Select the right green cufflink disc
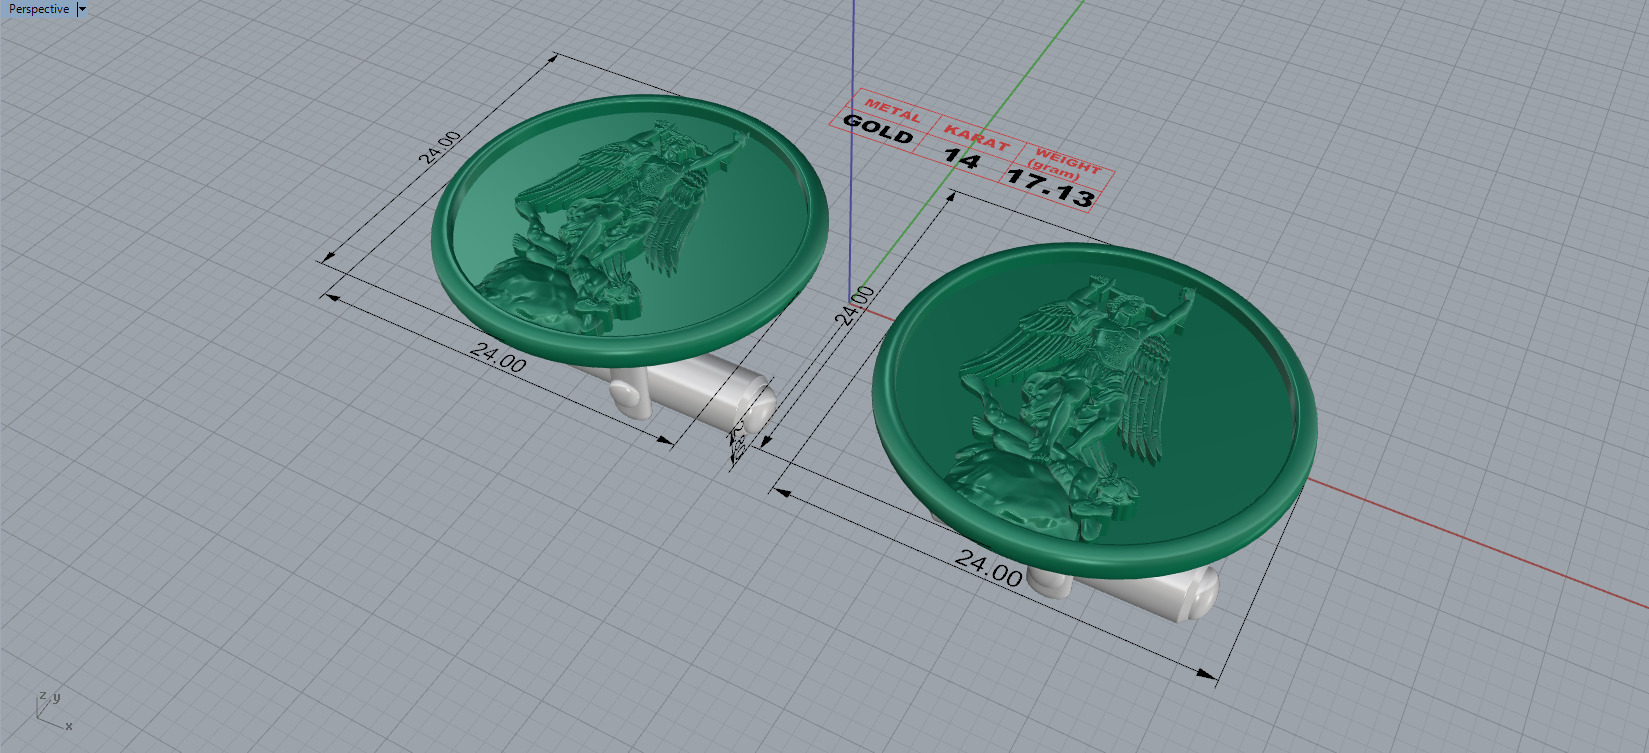This screenshot has width=1649, height=753. click(x=1095, y=410)
